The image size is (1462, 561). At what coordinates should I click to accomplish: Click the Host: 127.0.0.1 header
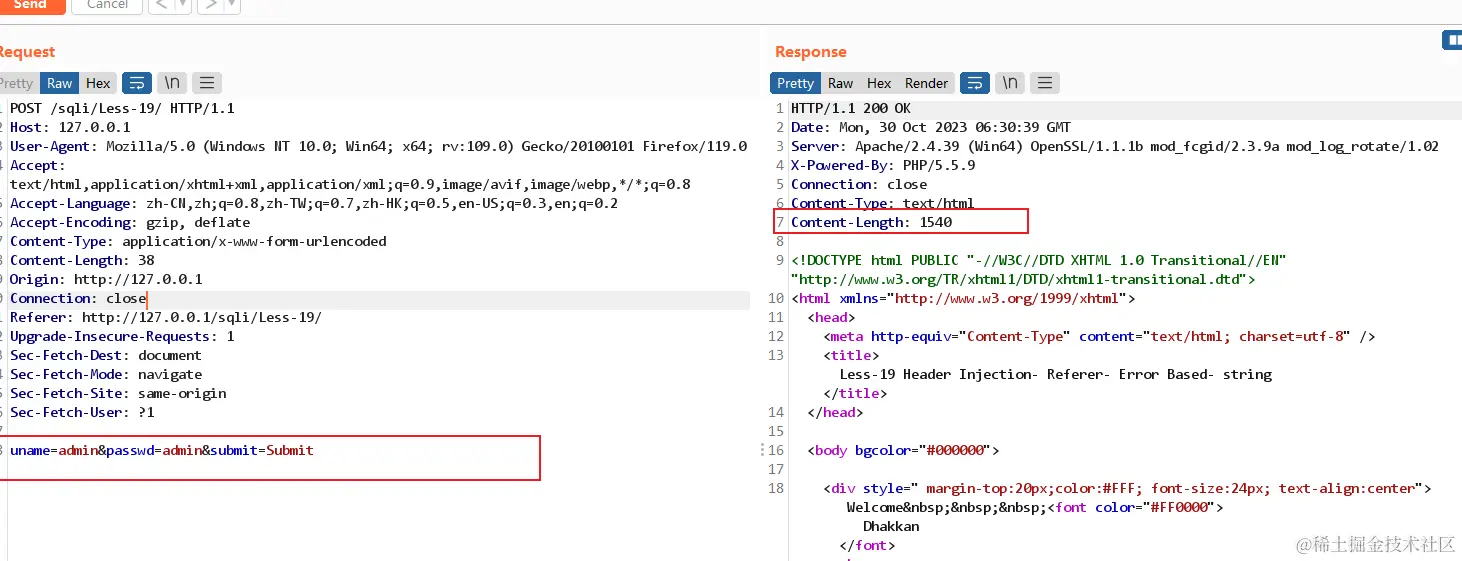(70, 127)
